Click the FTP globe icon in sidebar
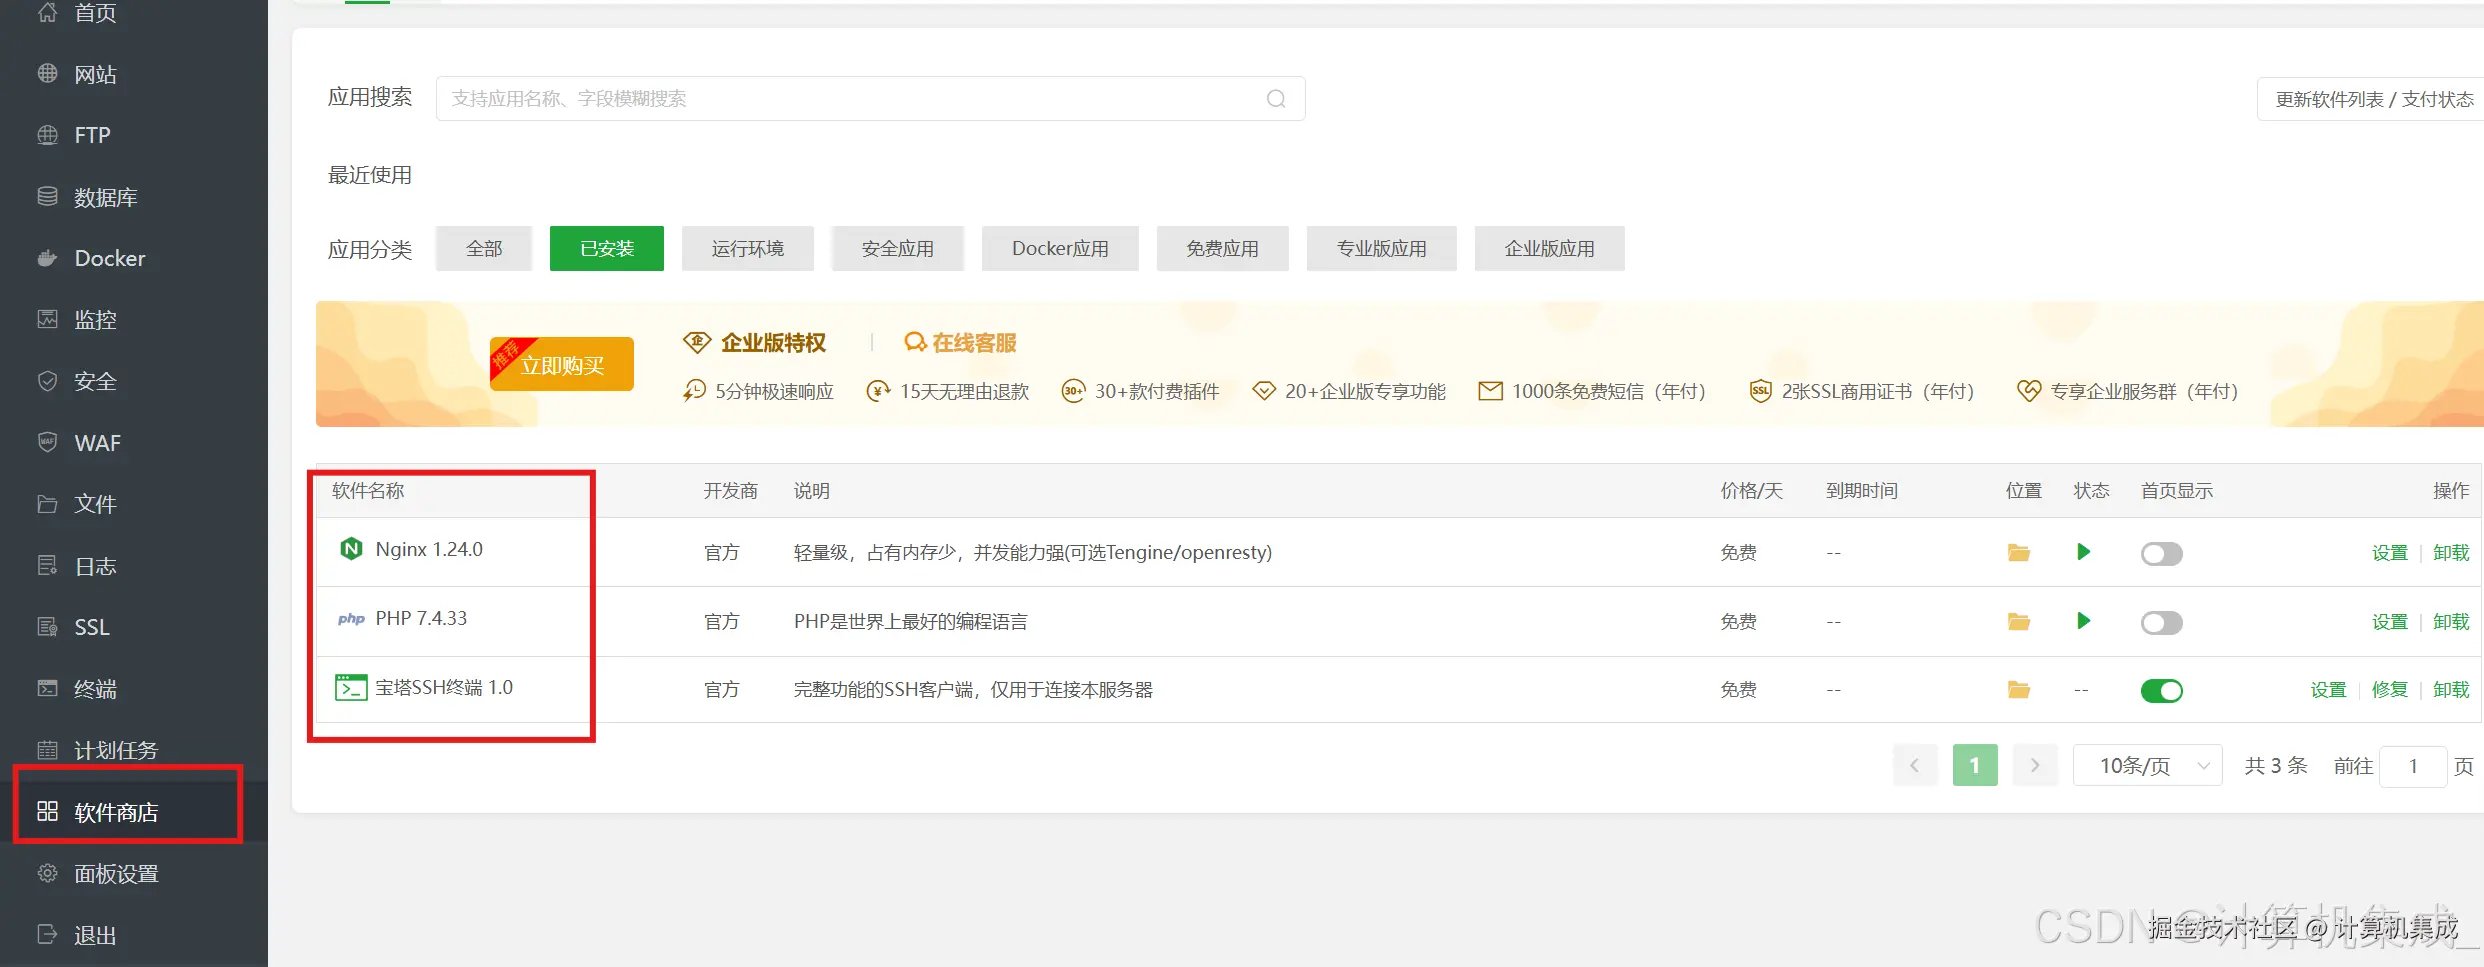 click(47, 135)
